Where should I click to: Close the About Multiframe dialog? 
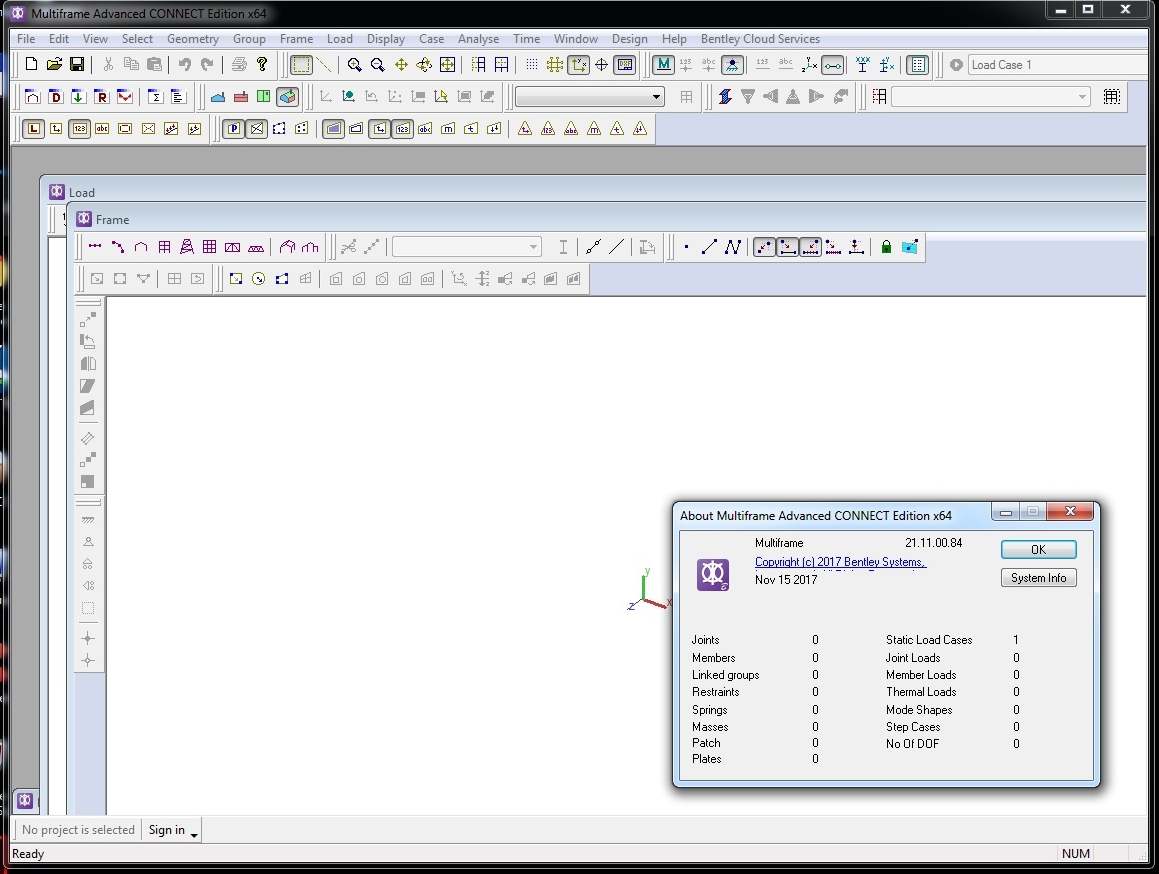(1070, 511)
